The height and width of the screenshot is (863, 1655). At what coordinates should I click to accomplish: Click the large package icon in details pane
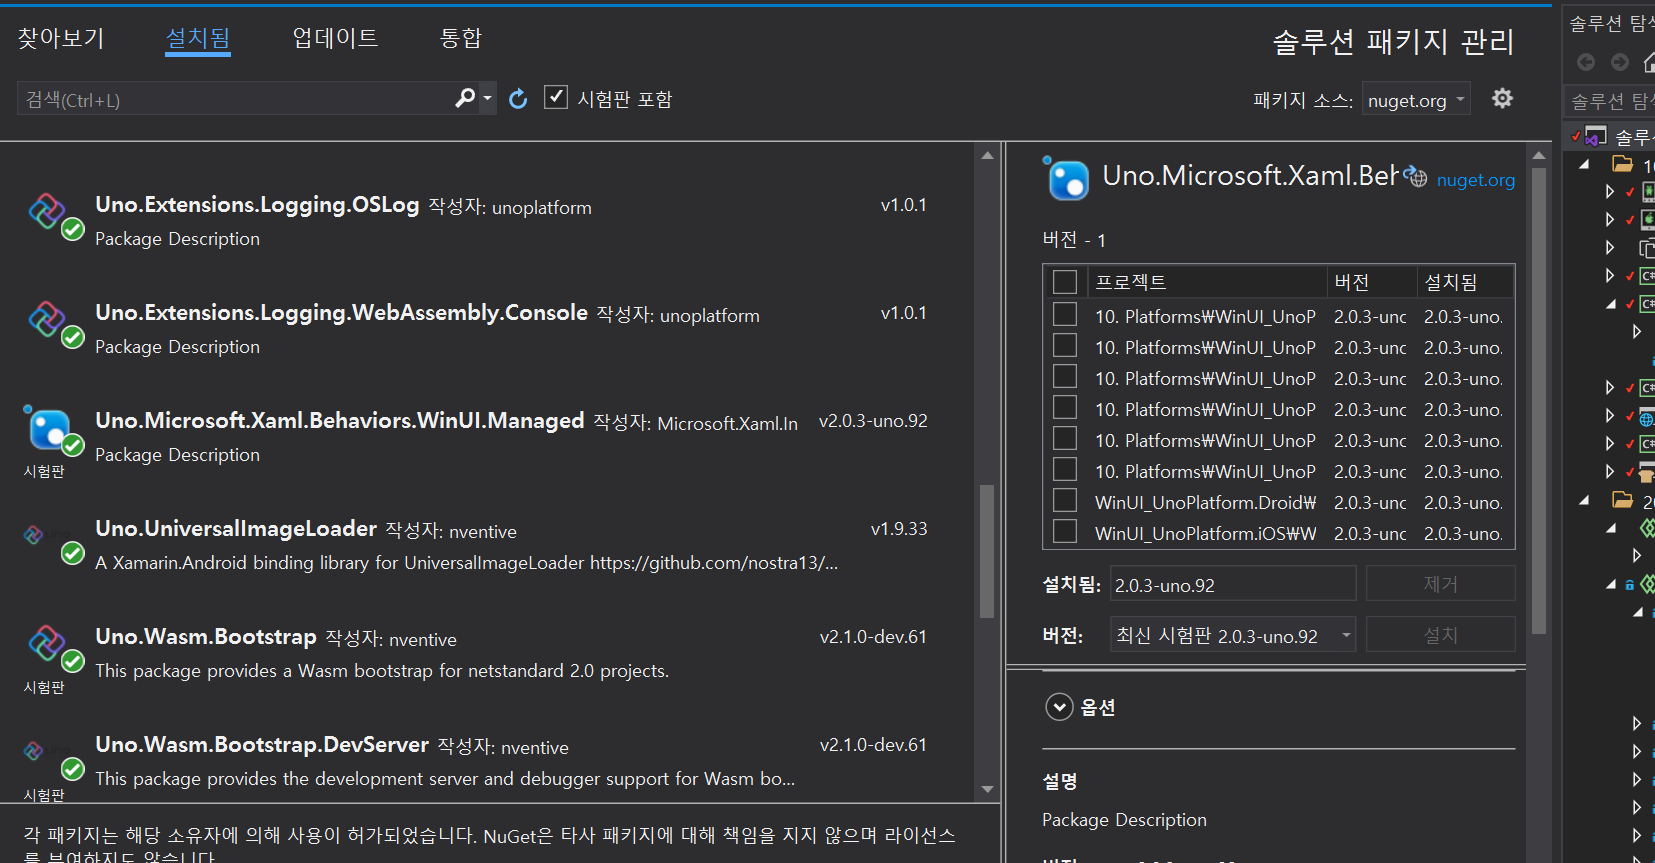(1066, 179)
